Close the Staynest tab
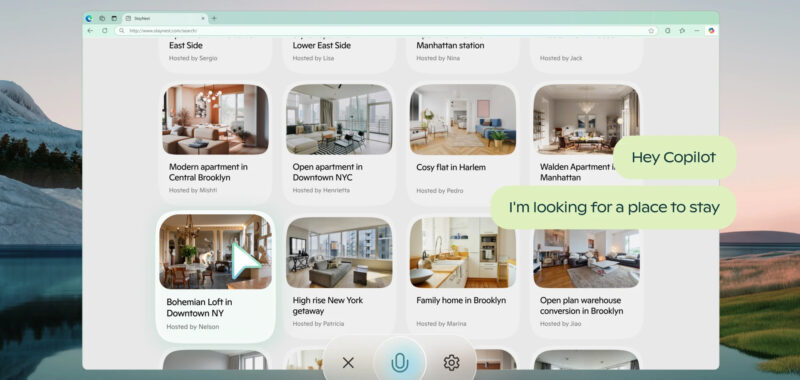Screen dimensions: 800x380 coord(203,18)
